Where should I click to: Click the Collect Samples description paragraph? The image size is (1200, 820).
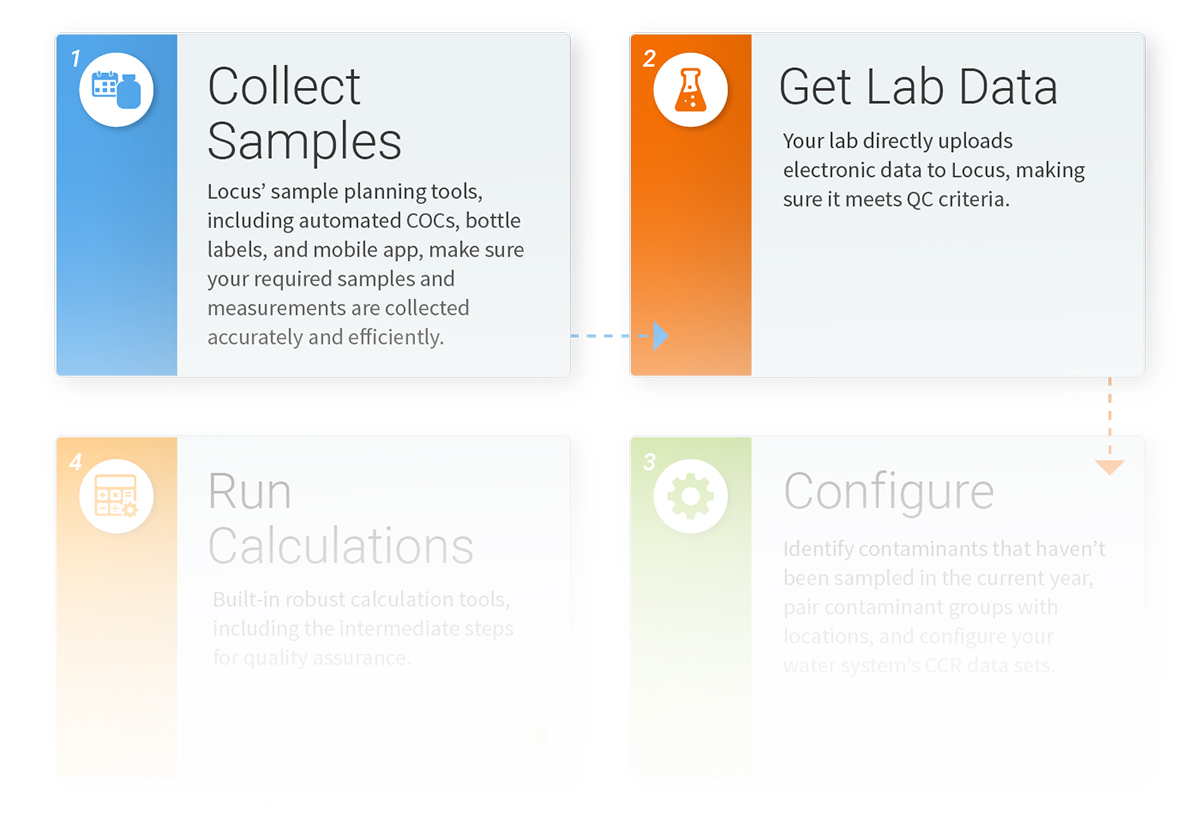(x=365, y=264)
